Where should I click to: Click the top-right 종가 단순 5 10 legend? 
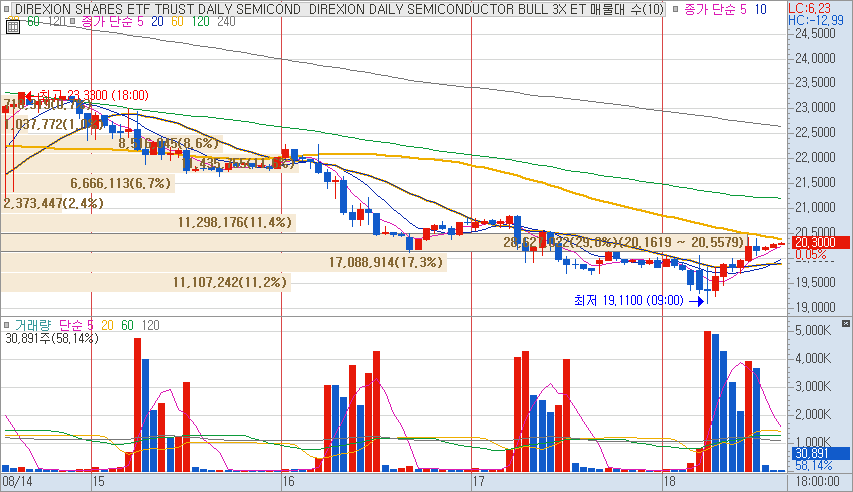[x=725, y=9]
